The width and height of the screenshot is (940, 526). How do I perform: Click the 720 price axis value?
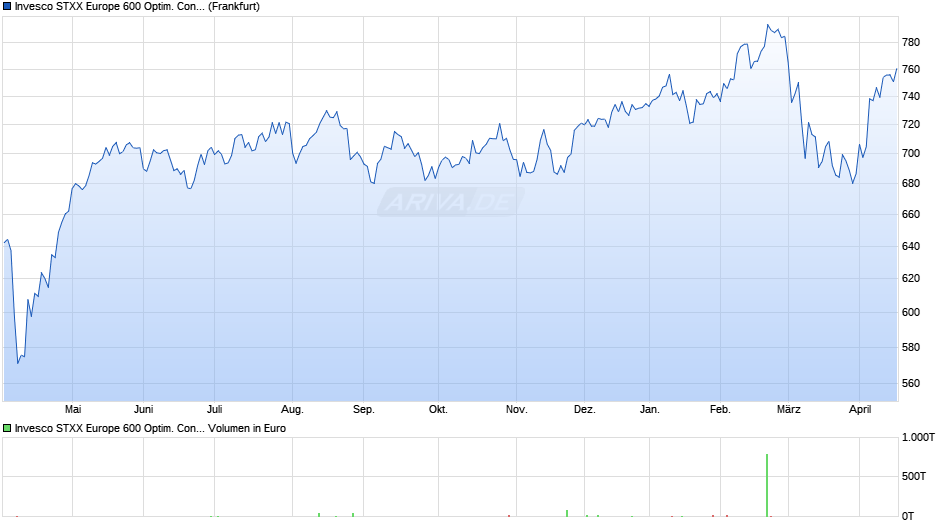pos(911,125)
